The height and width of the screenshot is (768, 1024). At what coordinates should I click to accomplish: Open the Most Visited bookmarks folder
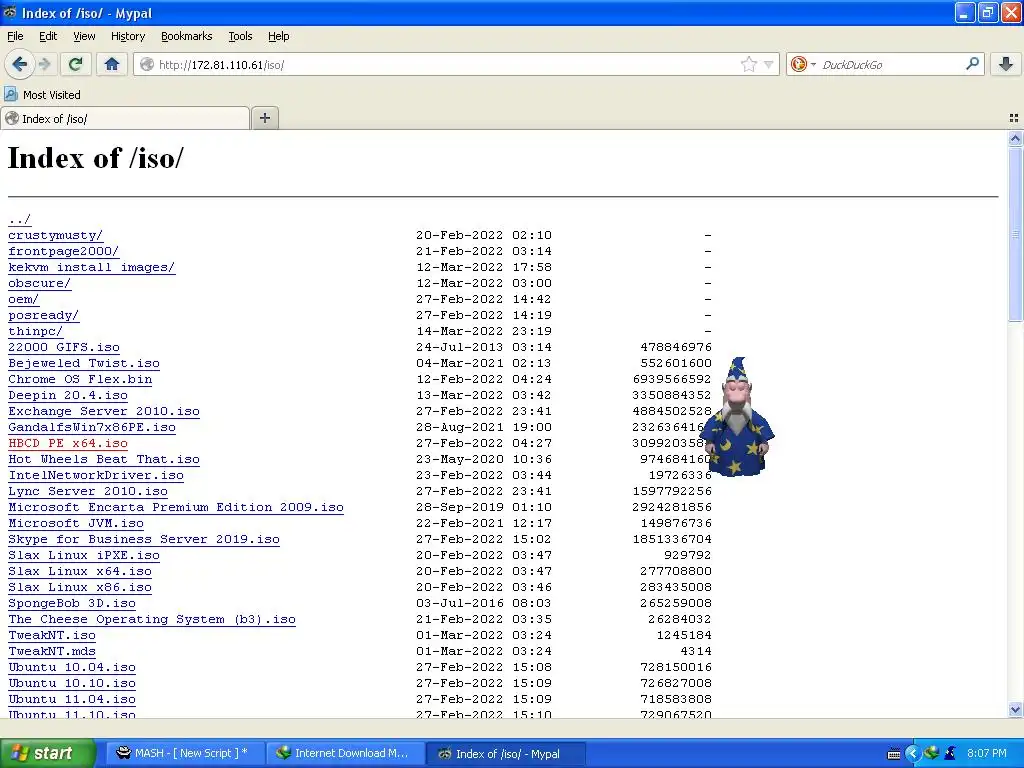tap(43, 95)
